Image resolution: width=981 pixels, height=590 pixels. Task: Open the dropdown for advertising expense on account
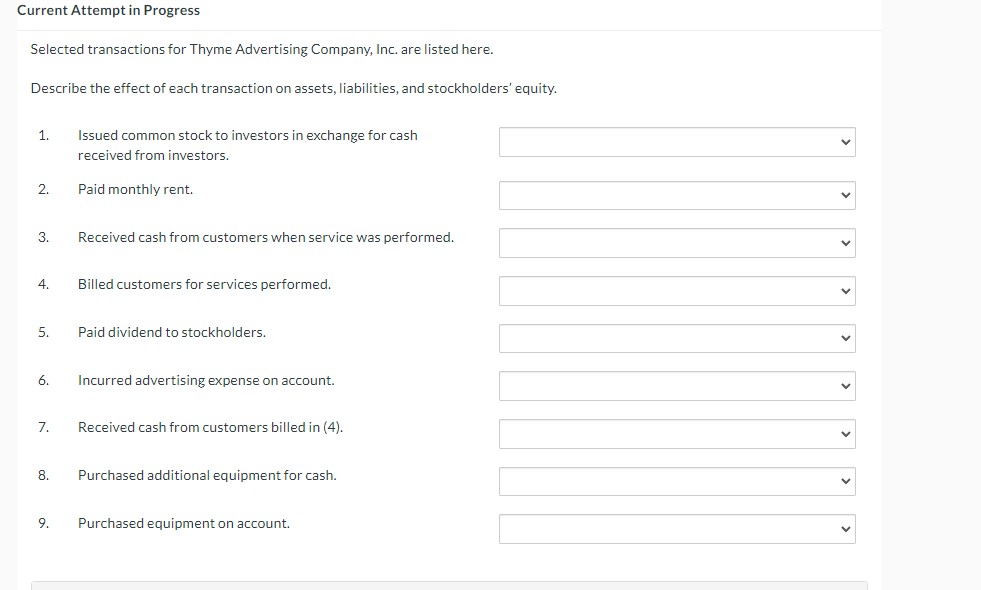click(676, 385)
